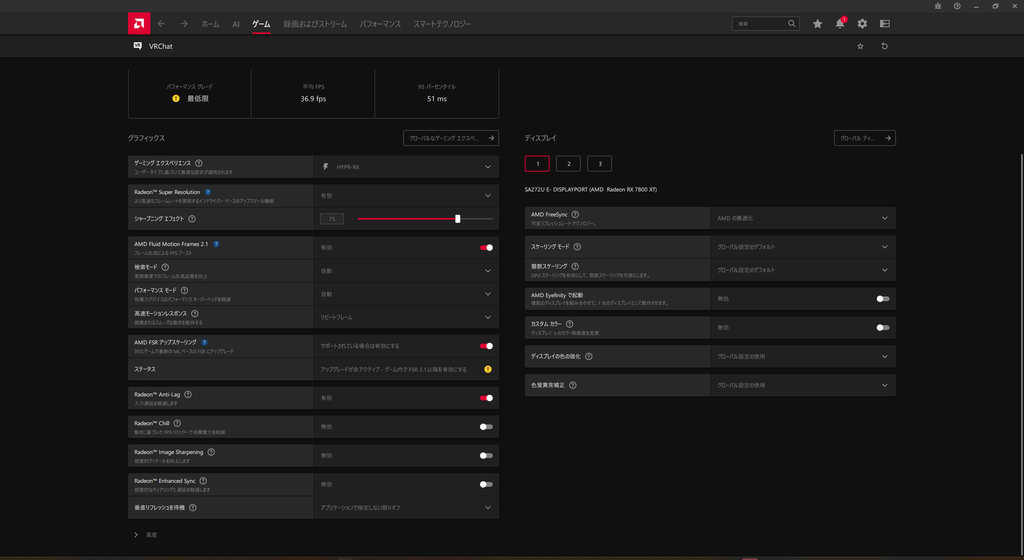Open ディスプレイの色の強化 dropdown

803,356
